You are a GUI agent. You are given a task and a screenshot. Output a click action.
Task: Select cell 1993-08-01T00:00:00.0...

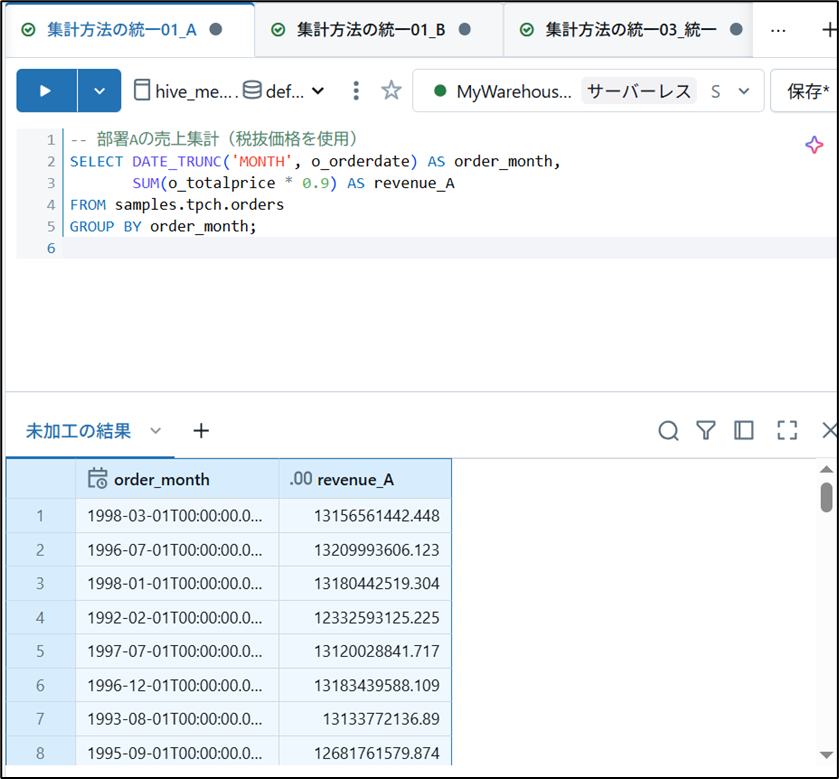(177, 719)
